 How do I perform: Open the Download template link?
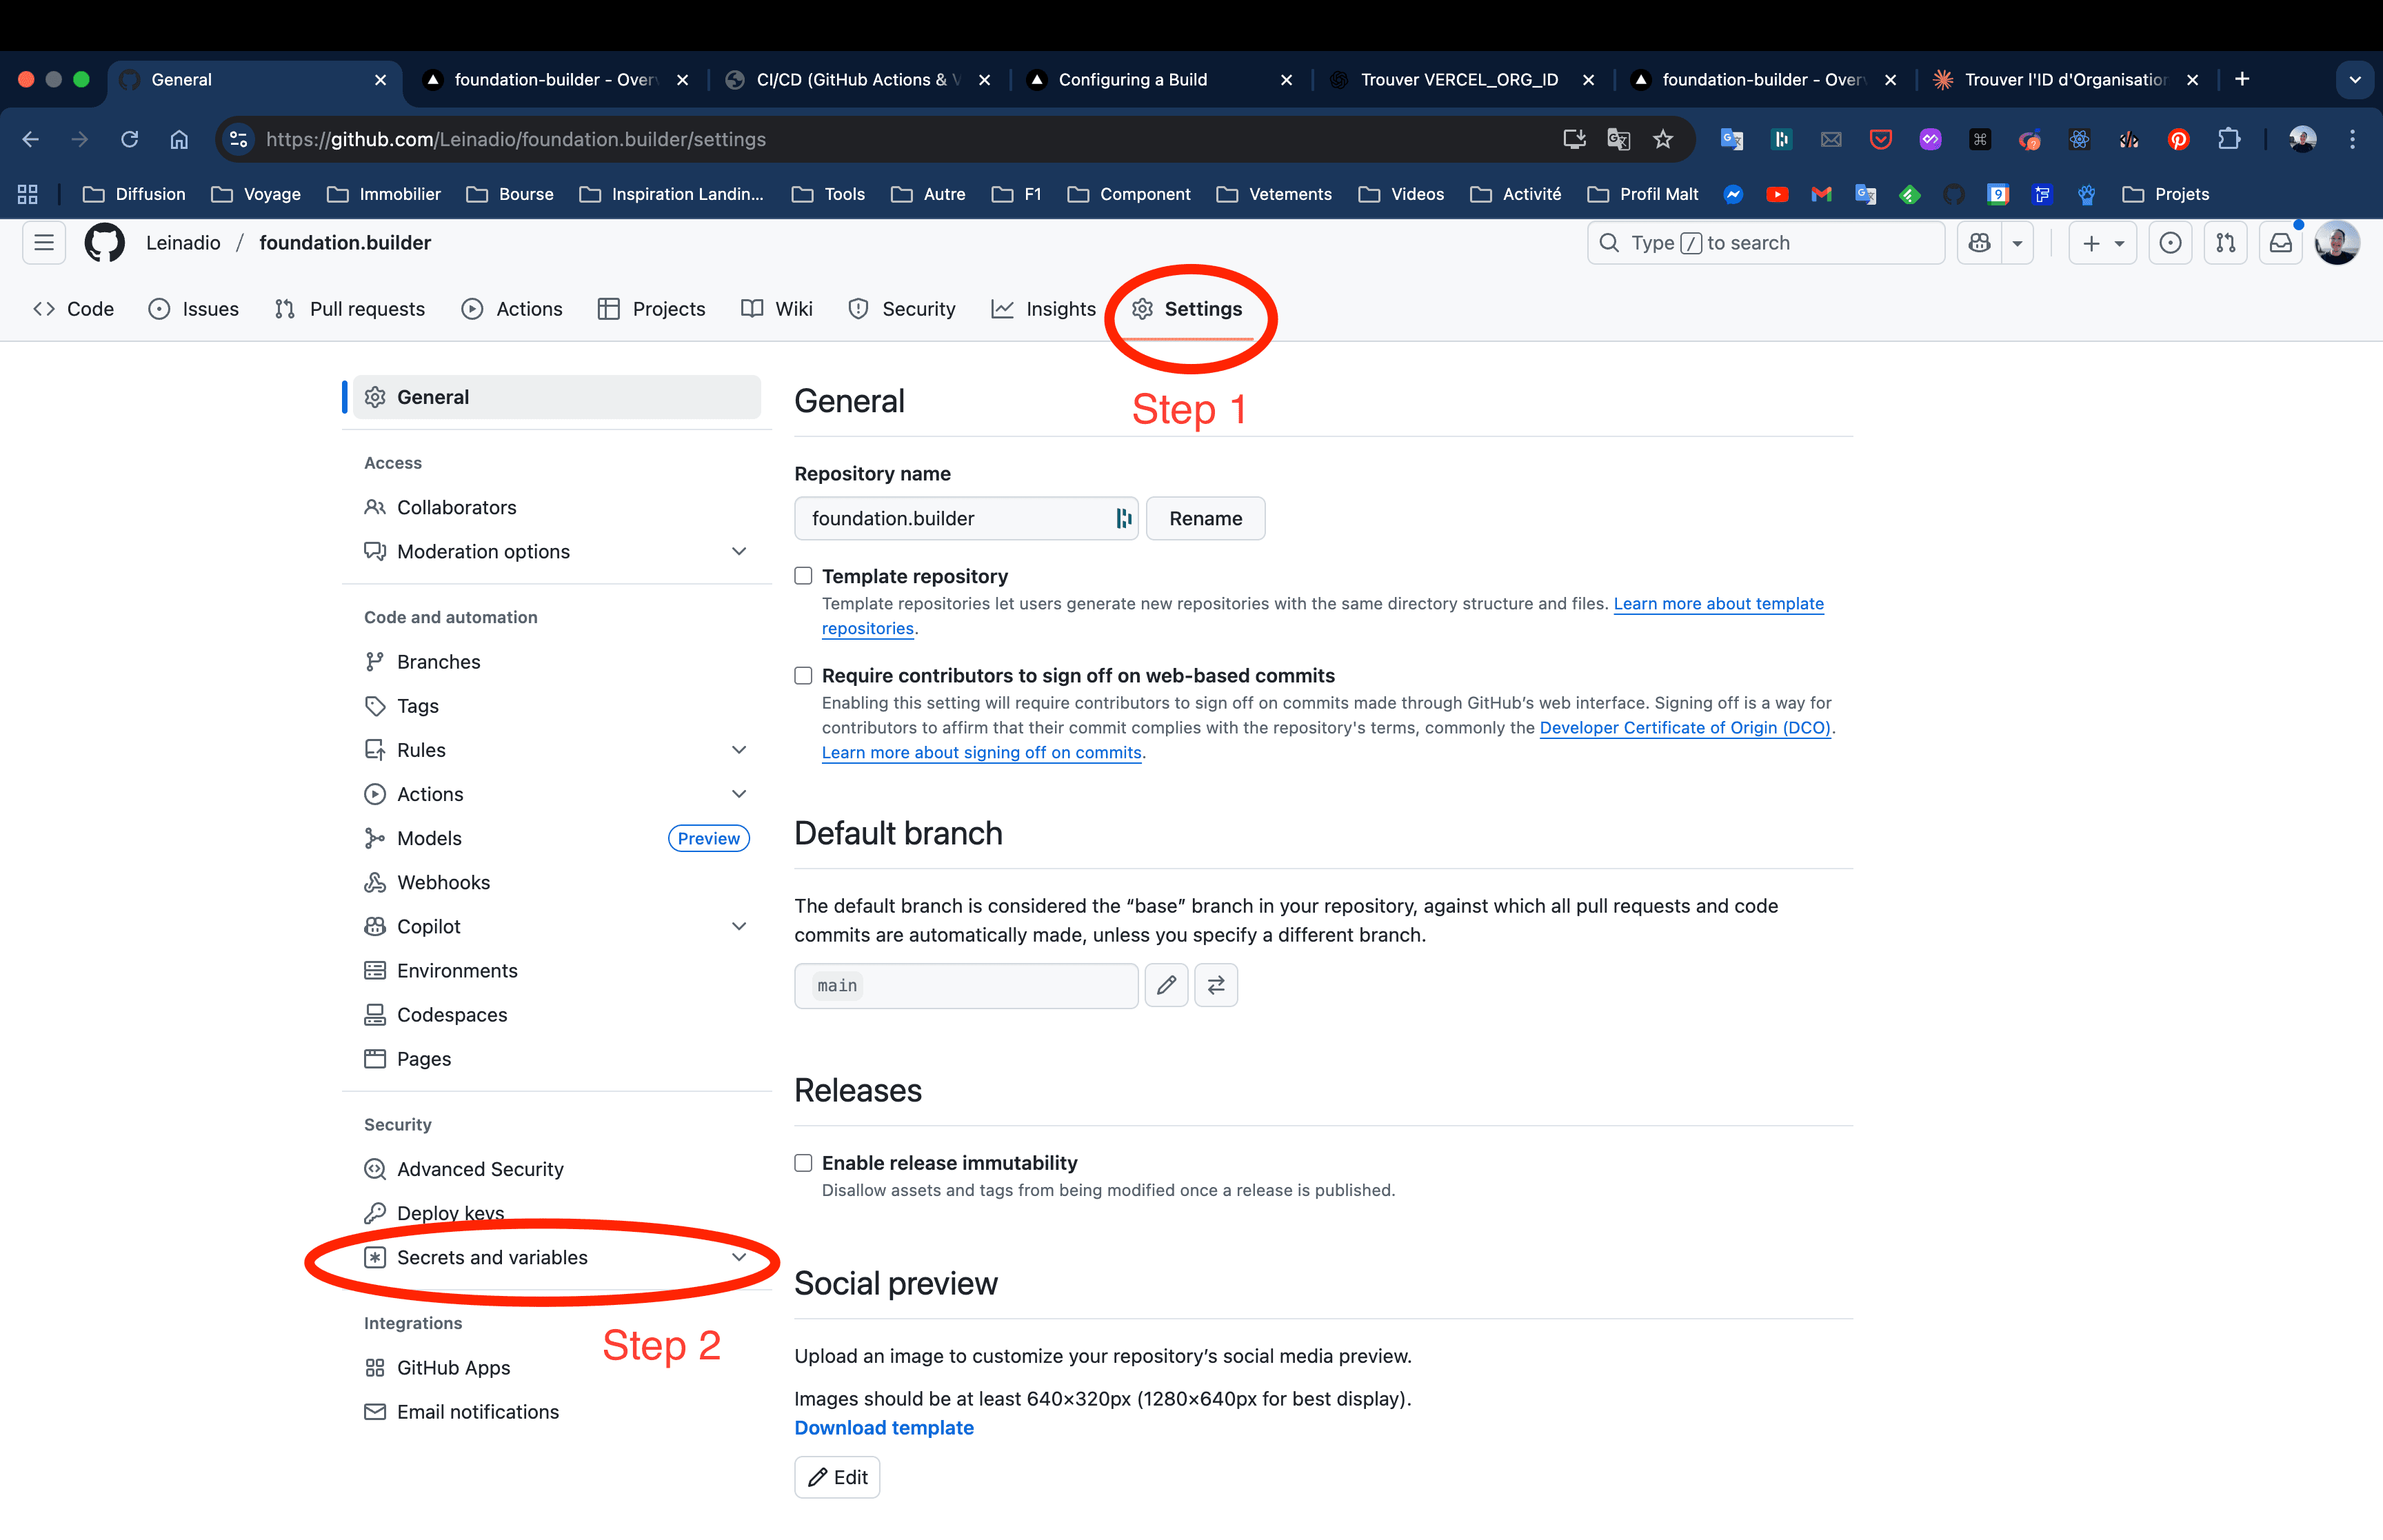pyautogui.click(x=883, y=1427)
